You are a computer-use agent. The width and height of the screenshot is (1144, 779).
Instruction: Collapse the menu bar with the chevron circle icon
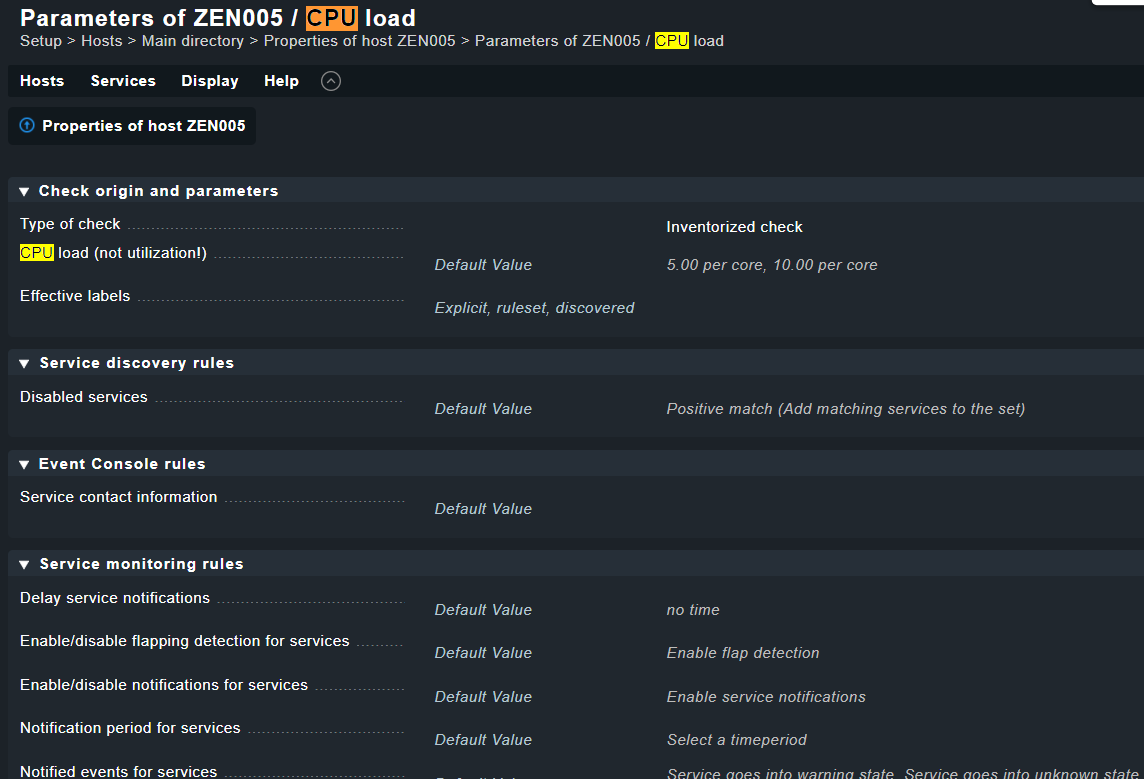point(330,81)
